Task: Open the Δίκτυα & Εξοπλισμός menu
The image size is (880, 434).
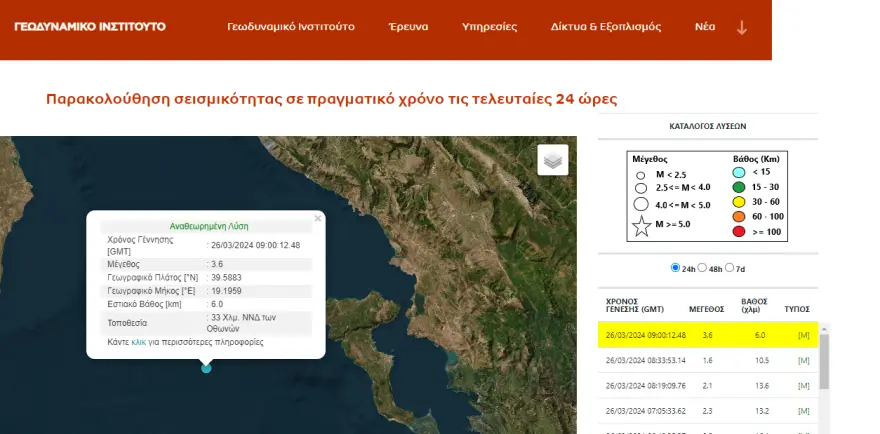Action: (x=607, y=27)
